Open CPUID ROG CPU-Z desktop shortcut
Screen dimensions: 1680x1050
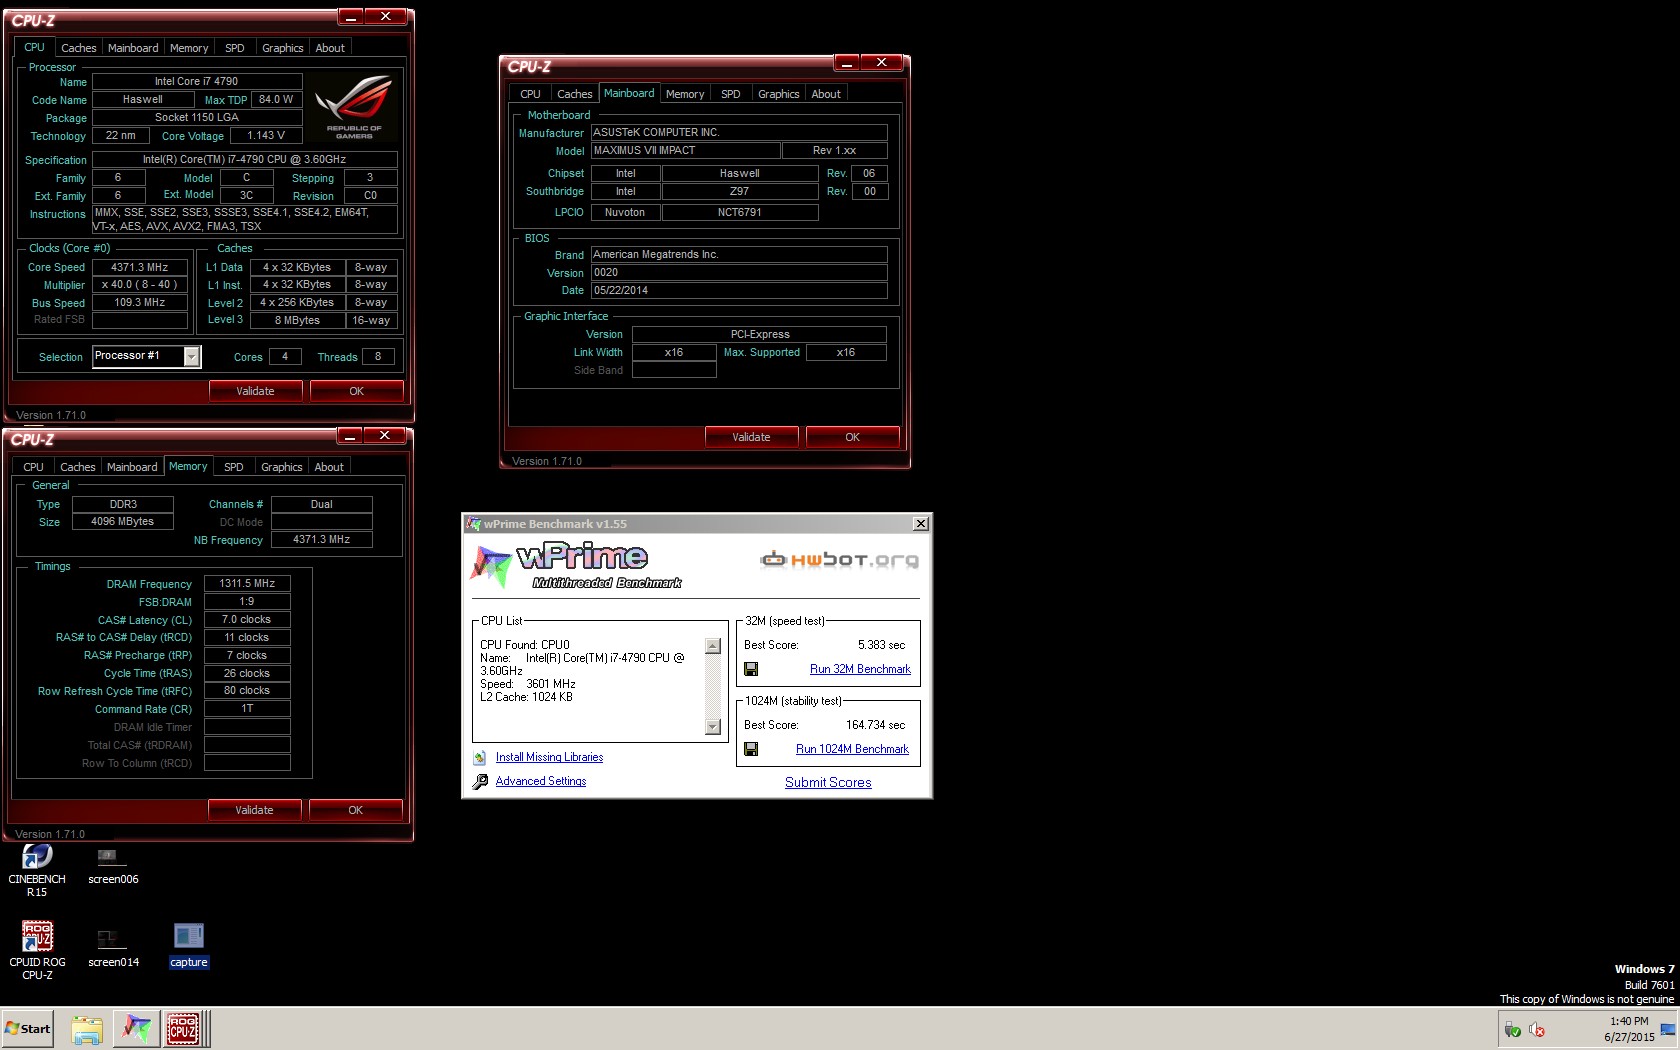pyautogui.click(x=37, y=951)
